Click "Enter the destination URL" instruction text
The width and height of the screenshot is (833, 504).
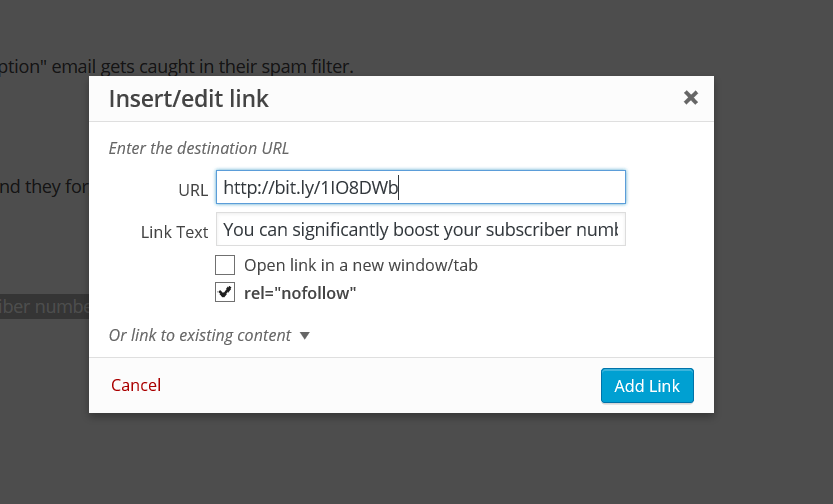(x=198, y=148)
